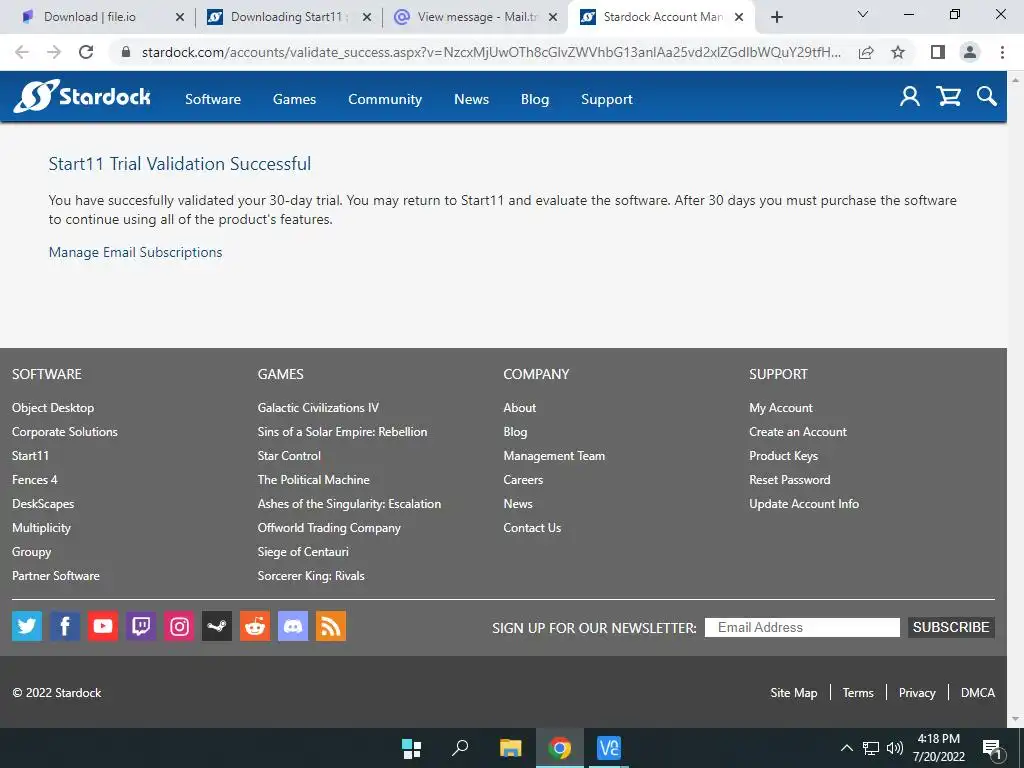Open the My Account footer link
Image resolution: width=1024 pixels, height=768 pixels.
click(x=781, y=408)
